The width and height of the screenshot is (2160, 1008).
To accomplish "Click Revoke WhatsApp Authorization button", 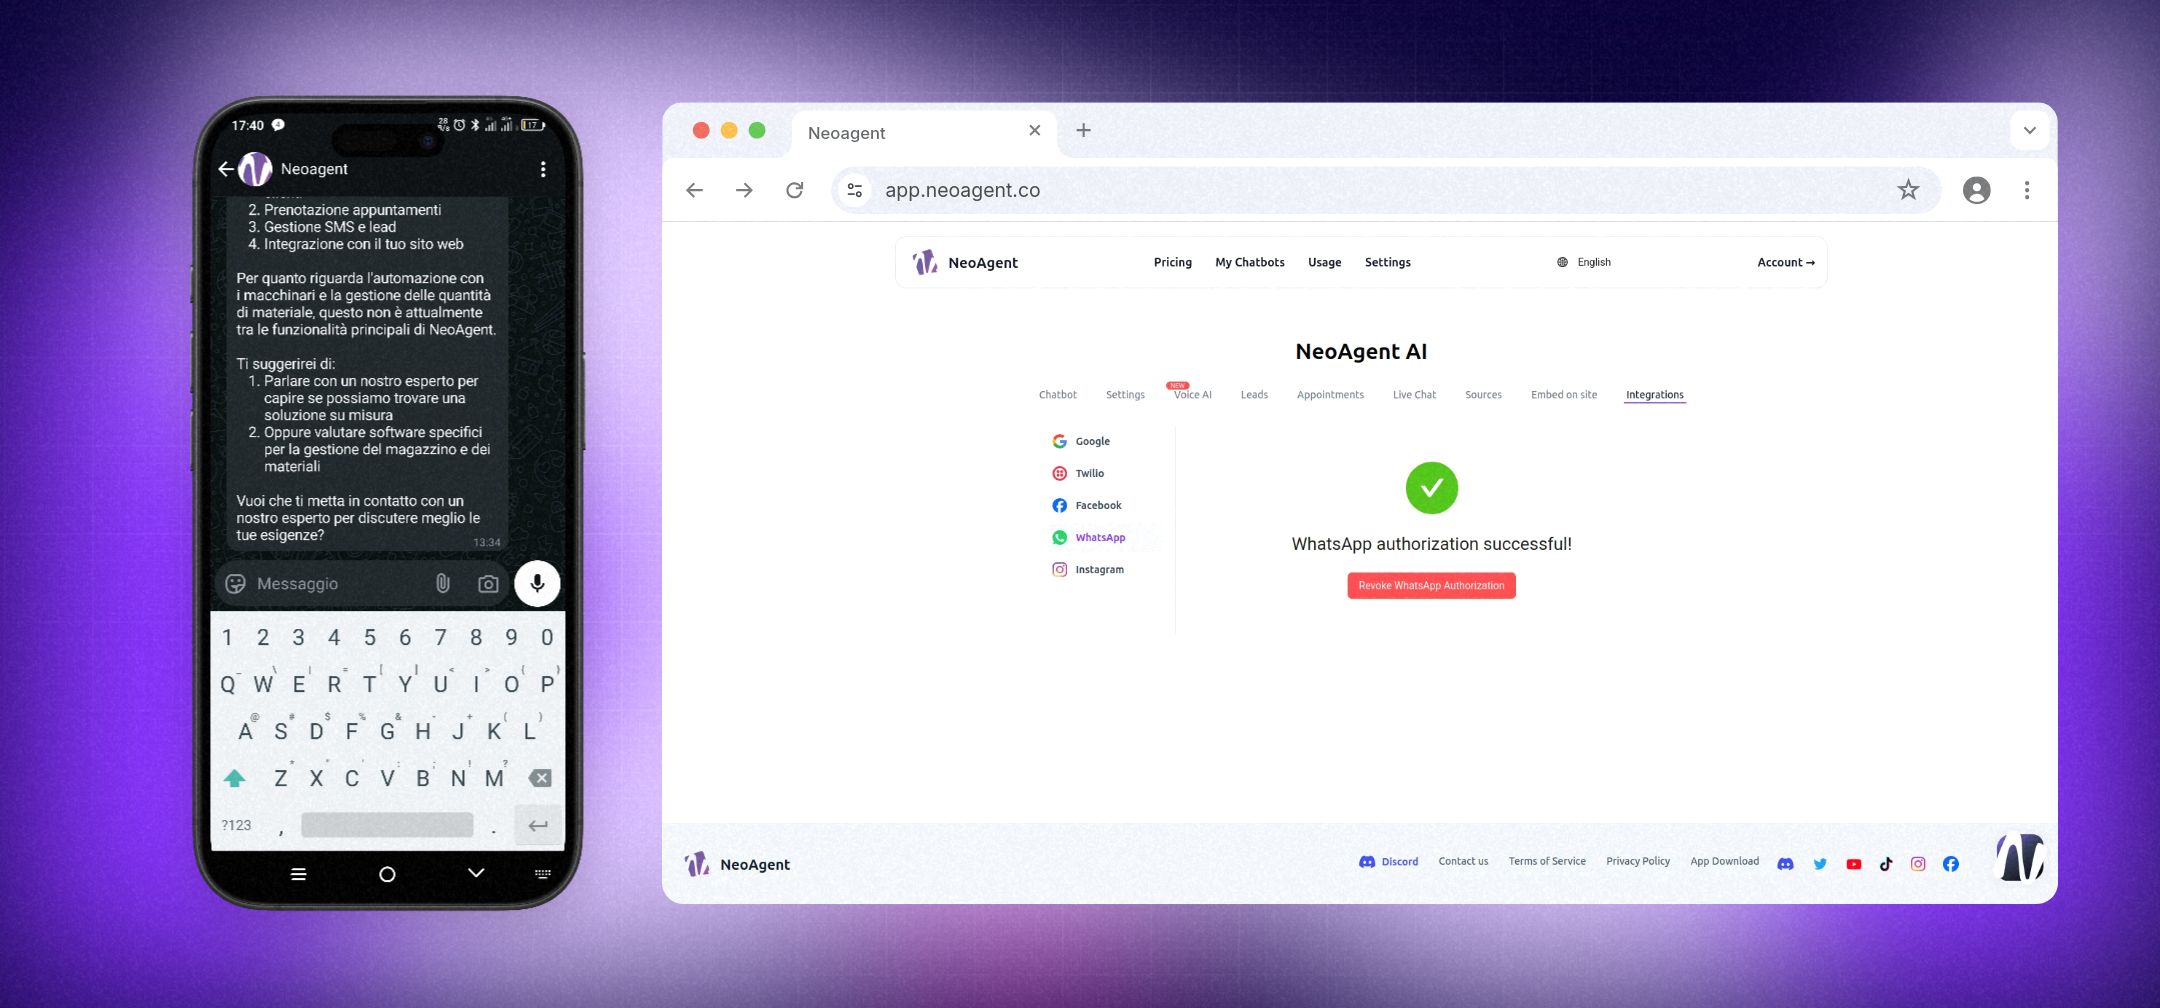I will tap(1430, 586).
